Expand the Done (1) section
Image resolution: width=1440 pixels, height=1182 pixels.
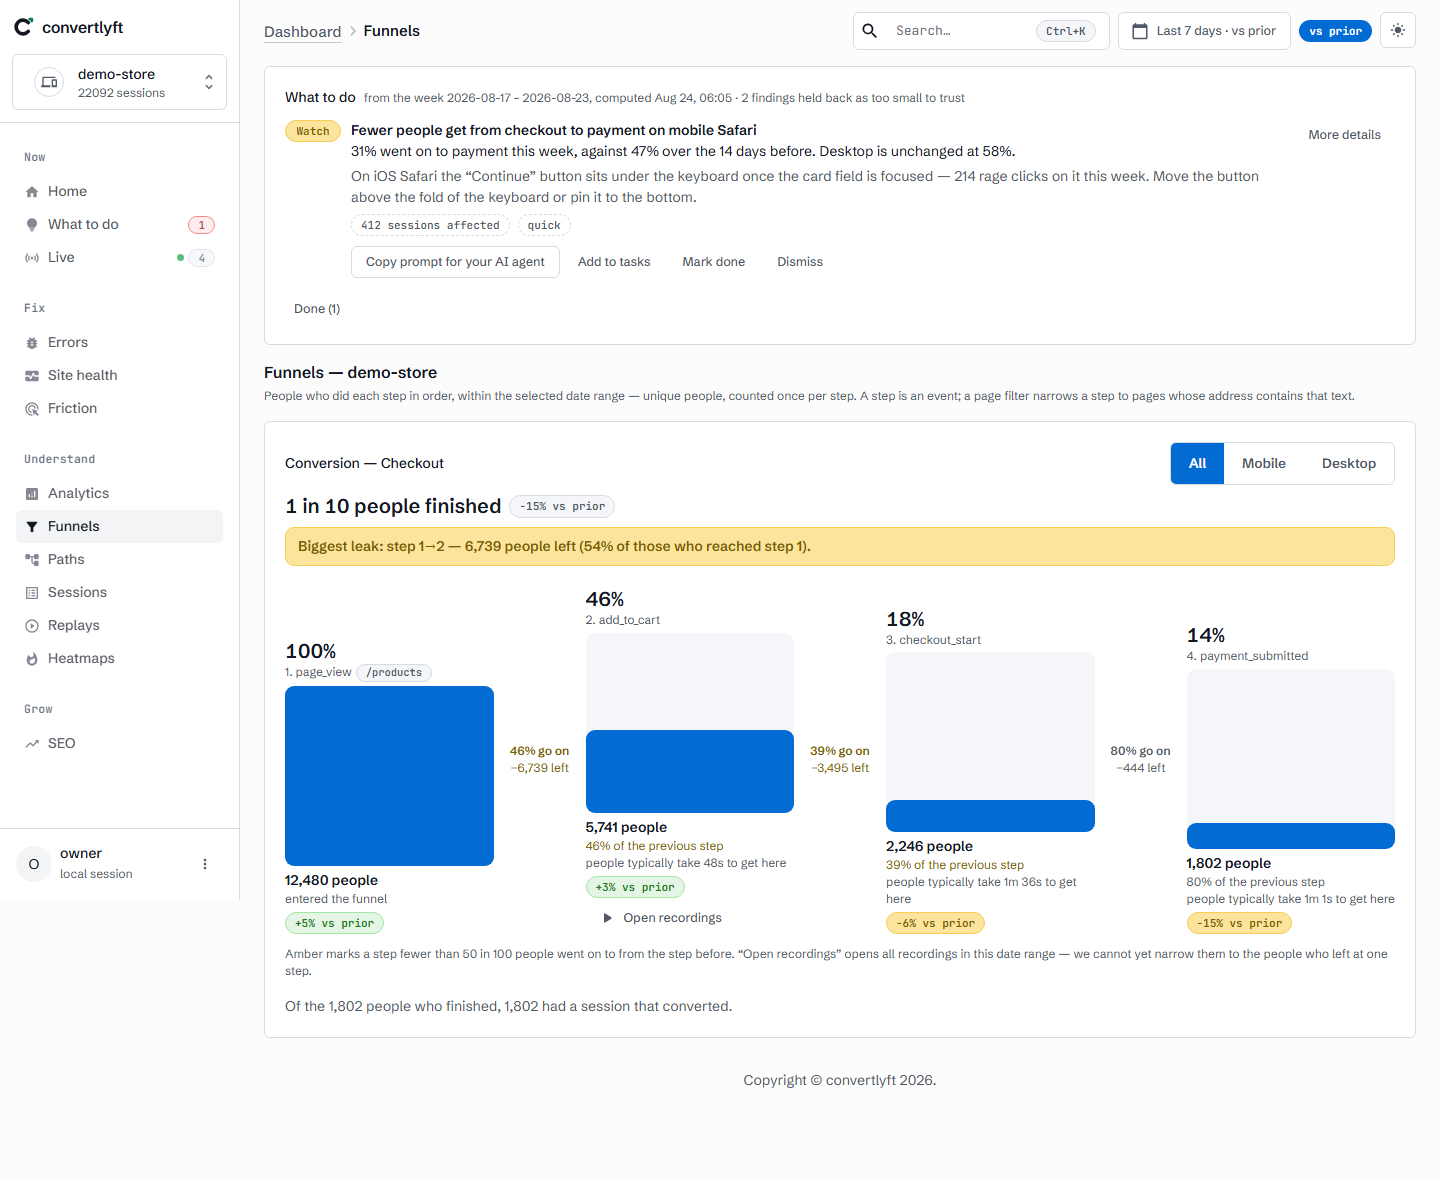coord(317,309)
